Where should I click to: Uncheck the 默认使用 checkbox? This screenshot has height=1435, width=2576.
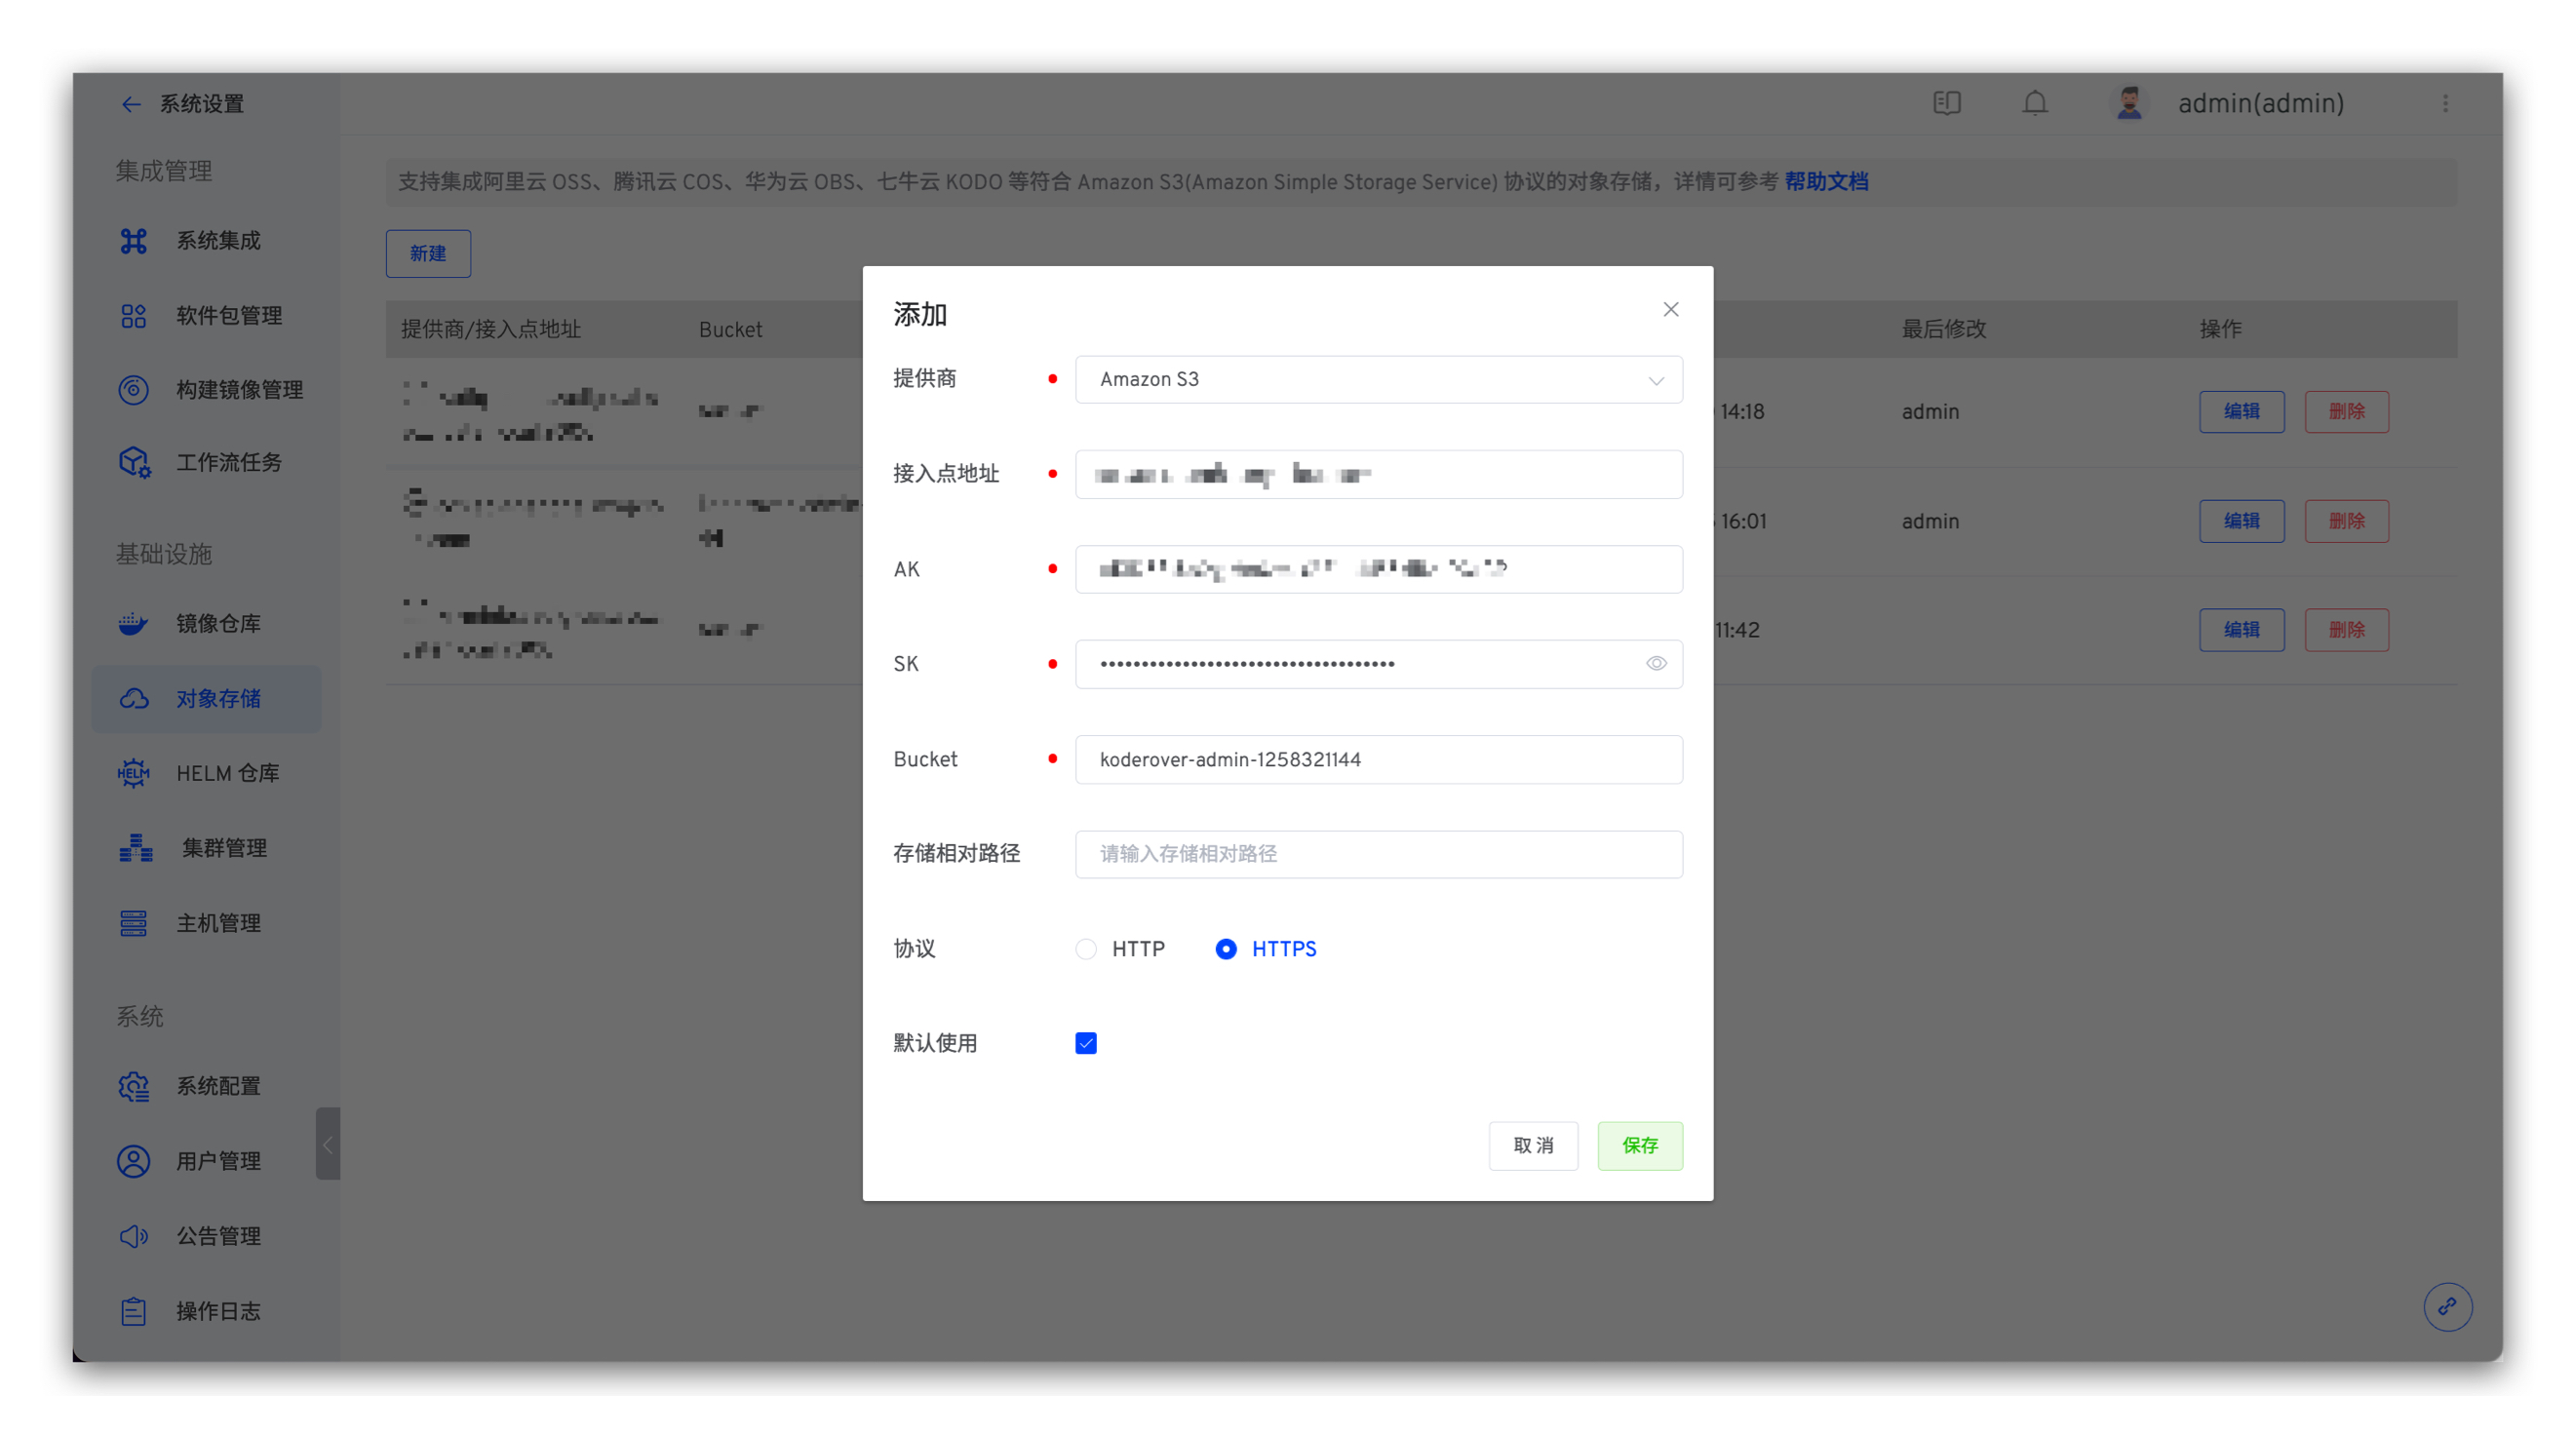coord(1086,1043)
